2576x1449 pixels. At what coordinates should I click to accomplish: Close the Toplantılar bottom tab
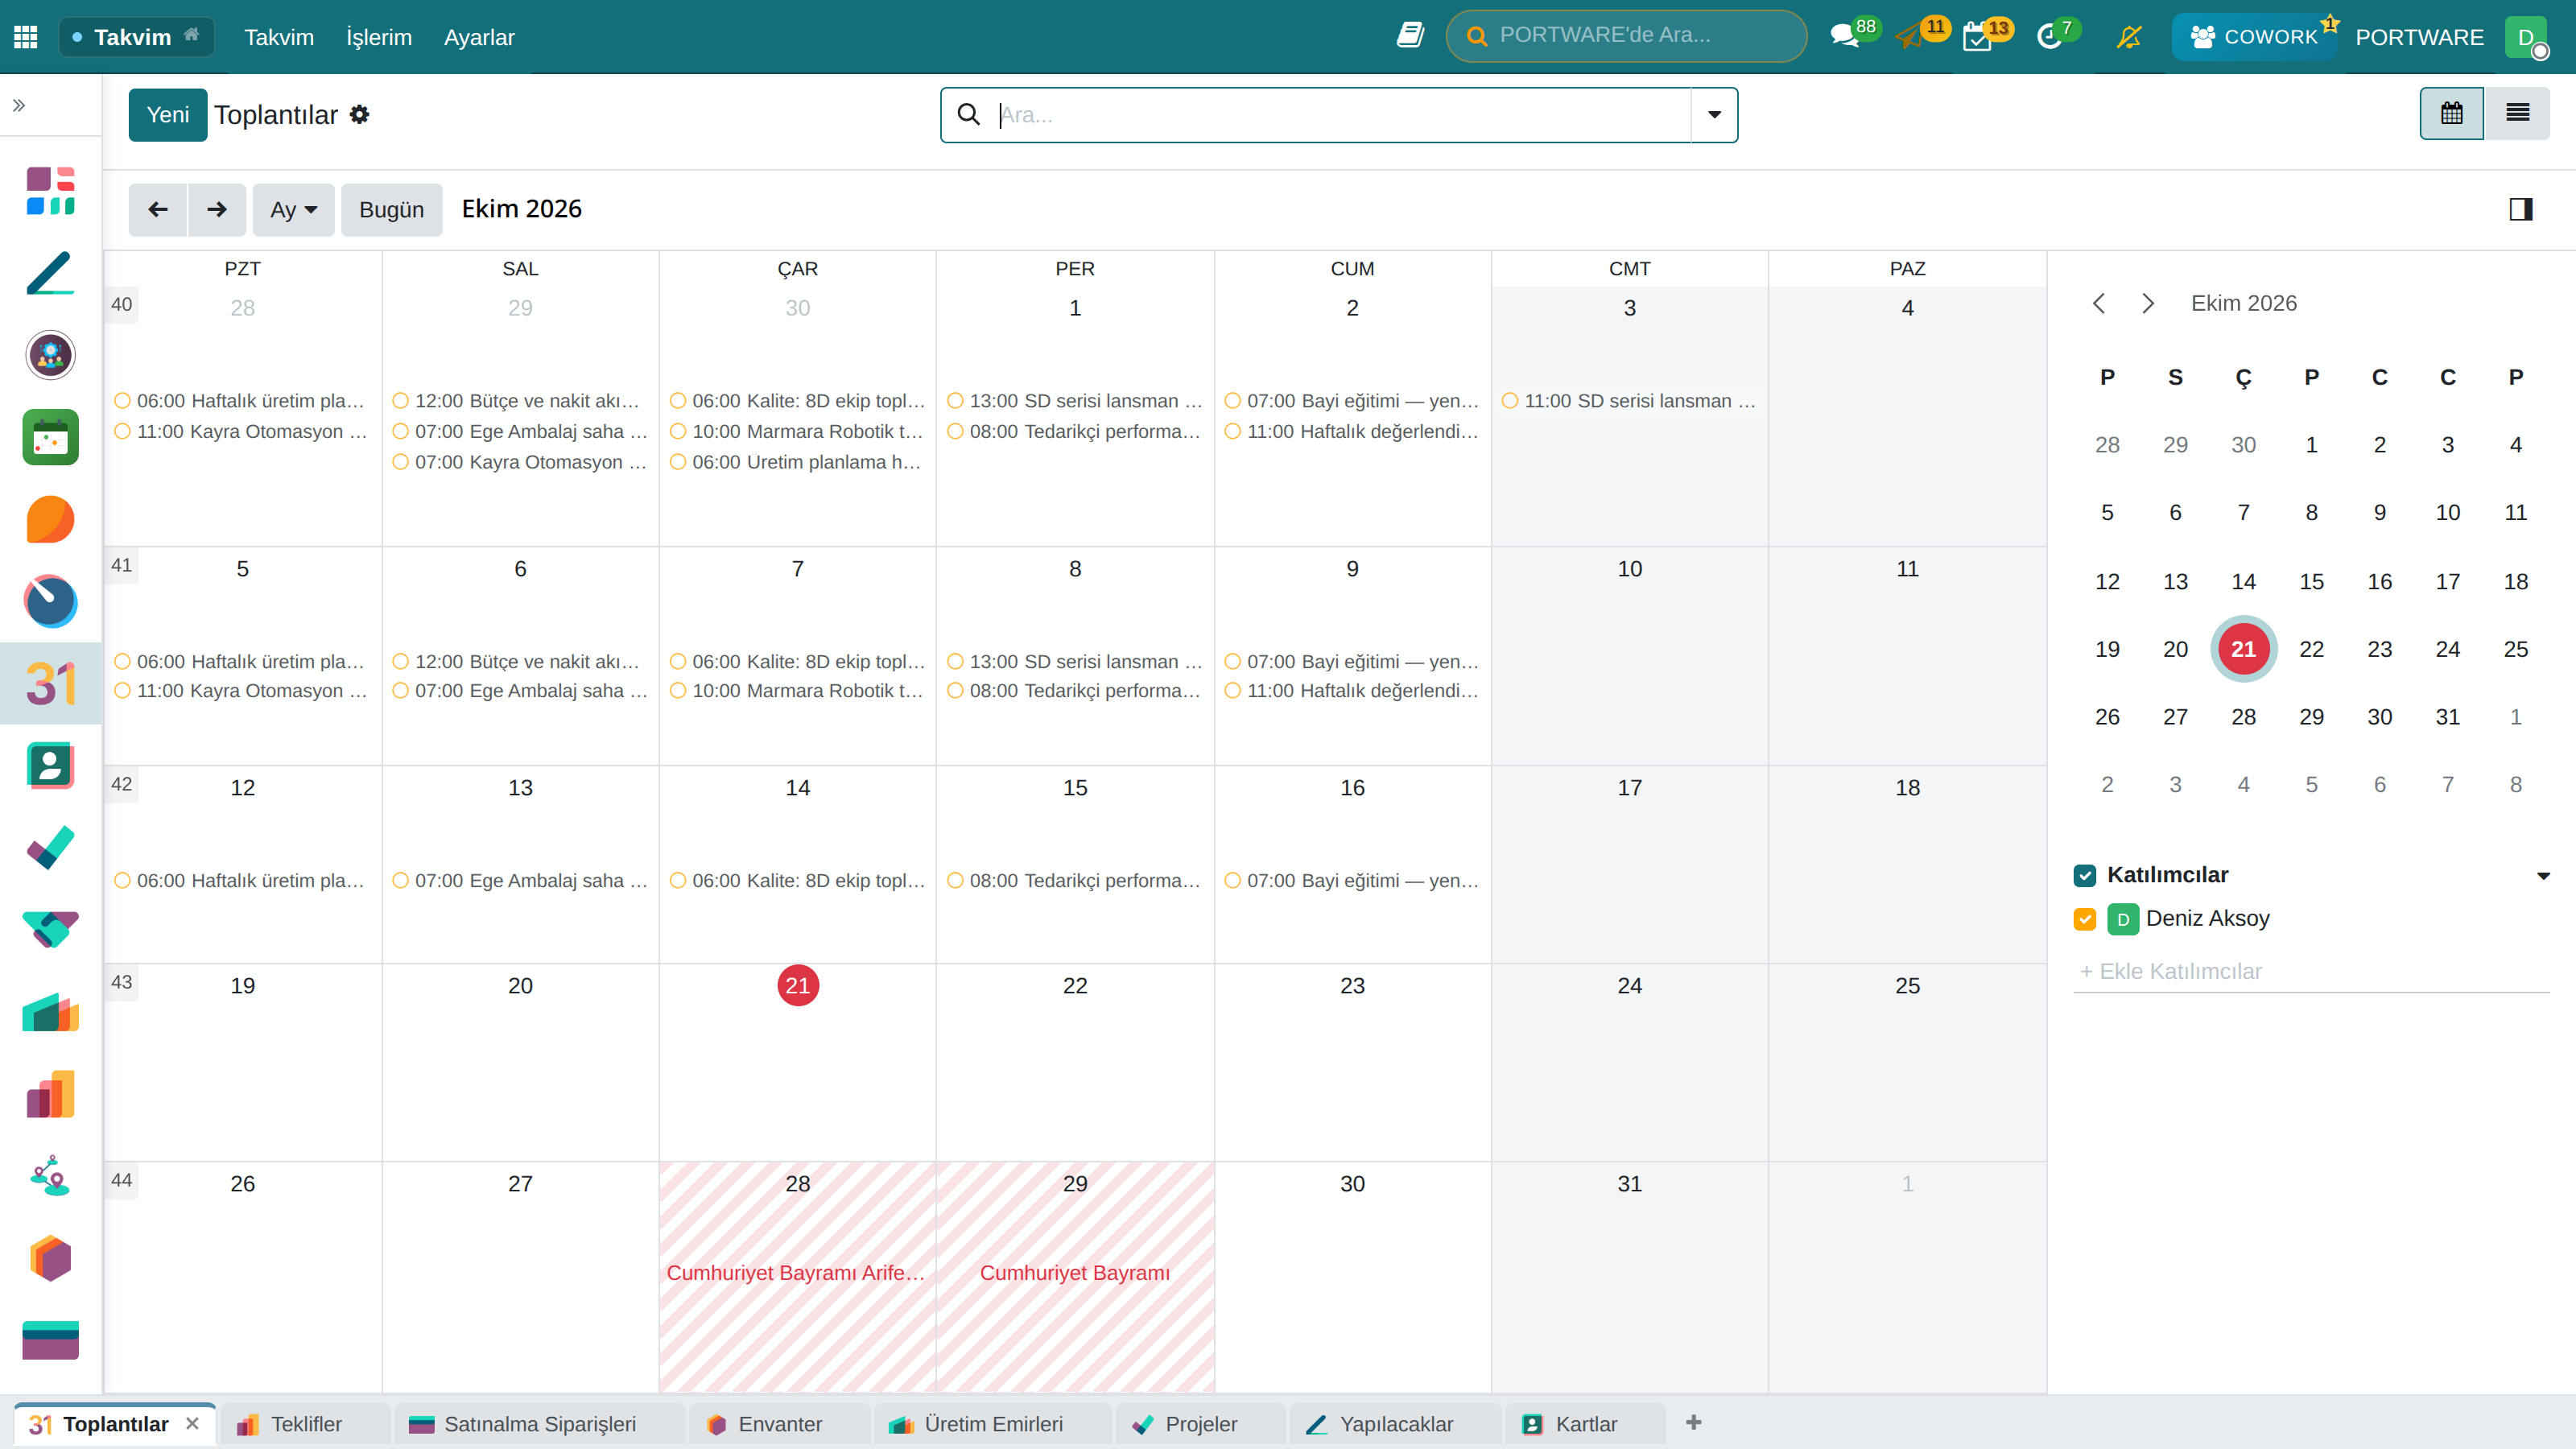pos(192,1423)
